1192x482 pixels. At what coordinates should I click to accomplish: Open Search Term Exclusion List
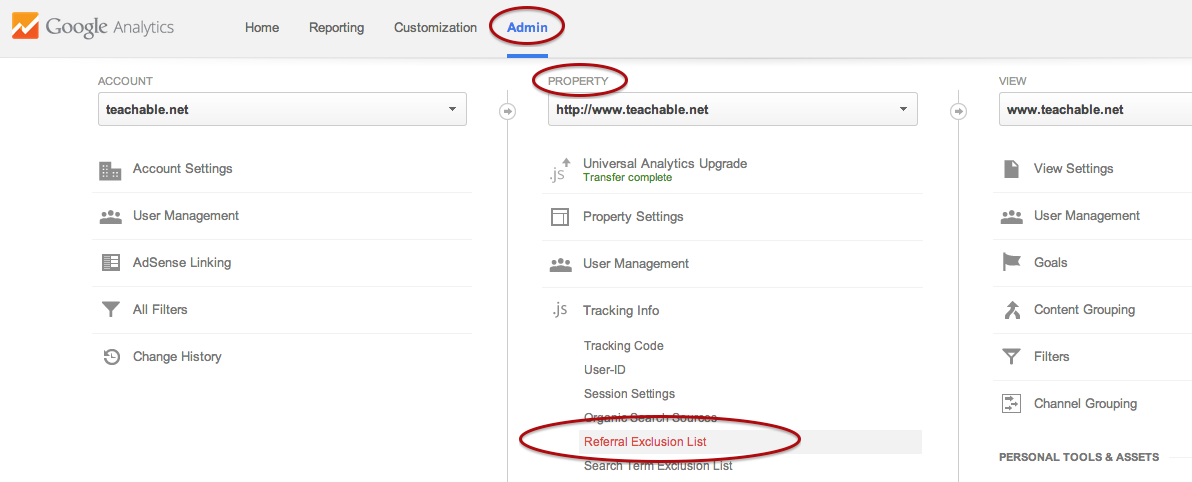658,465
